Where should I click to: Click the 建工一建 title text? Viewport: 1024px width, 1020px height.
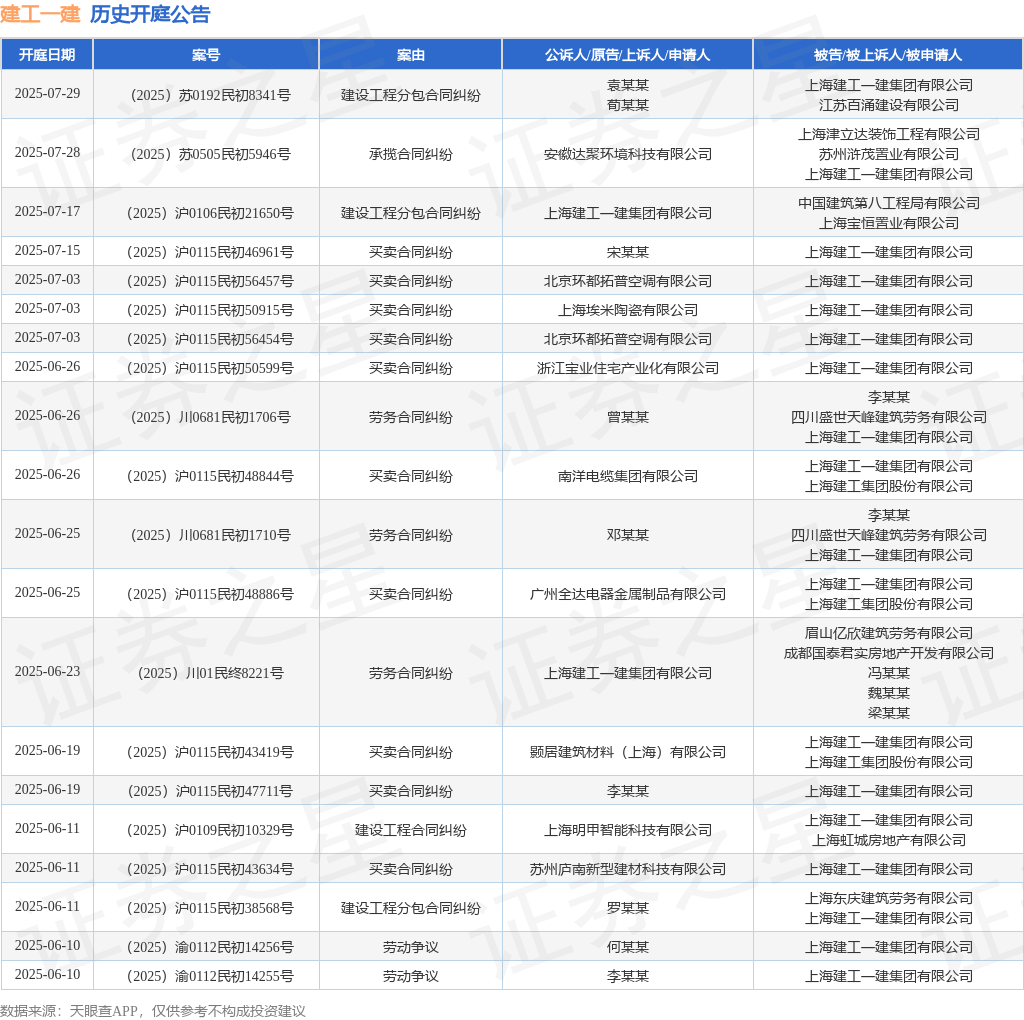point(40,14)
